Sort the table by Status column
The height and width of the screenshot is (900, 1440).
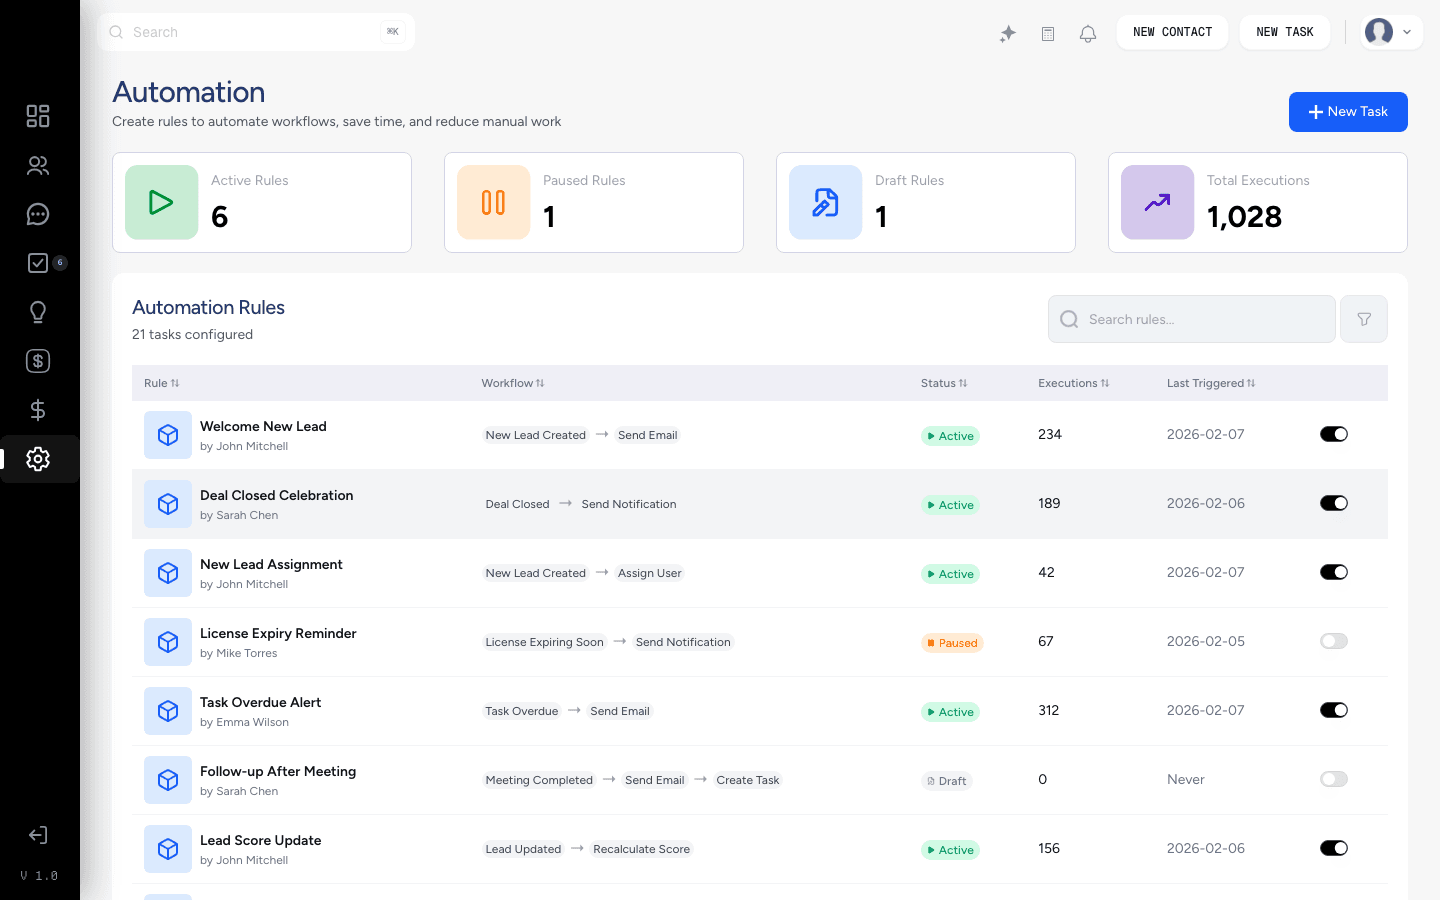(x=944, y=383)
